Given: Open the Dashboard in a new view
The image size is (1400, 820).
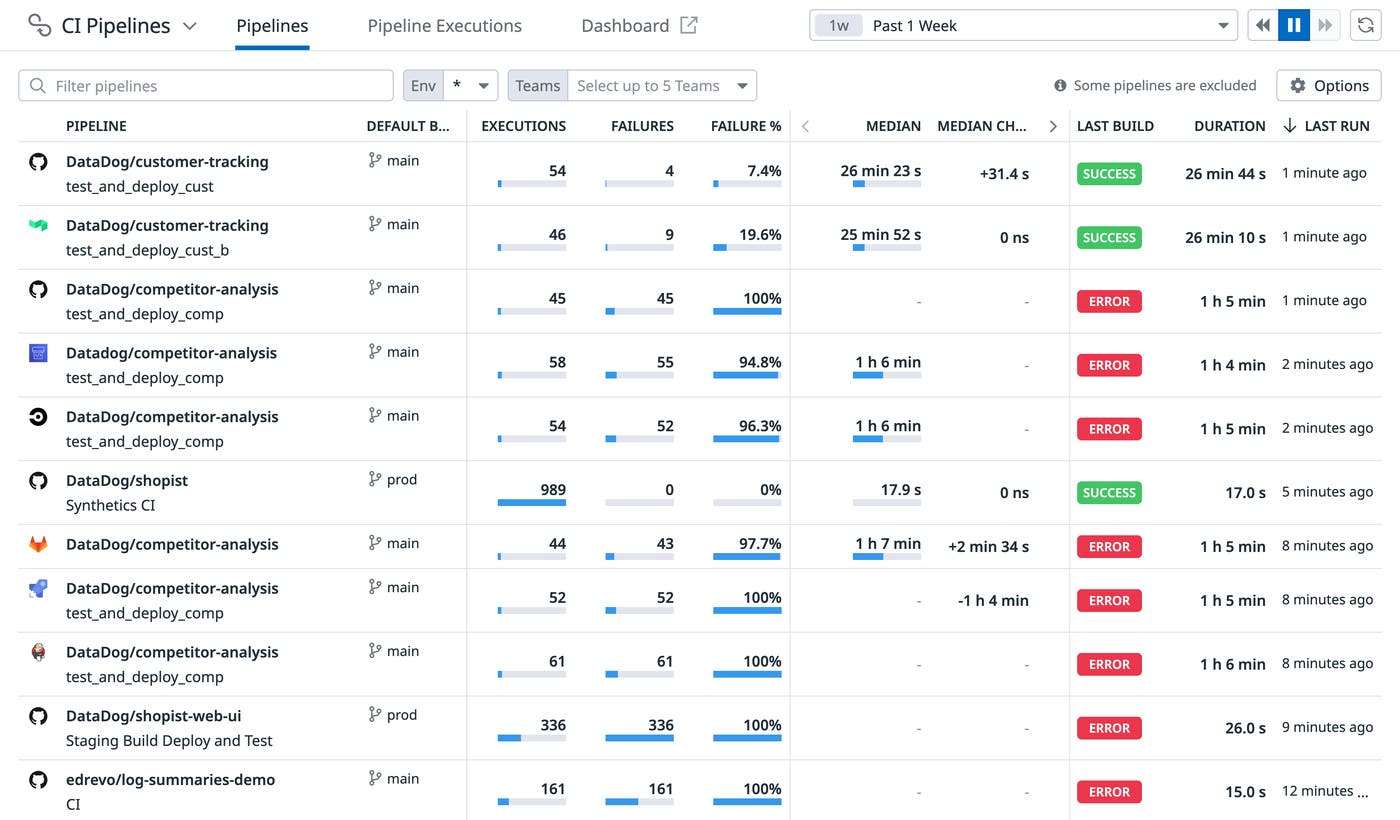Looking at the screenshot, I should (638, 25).
